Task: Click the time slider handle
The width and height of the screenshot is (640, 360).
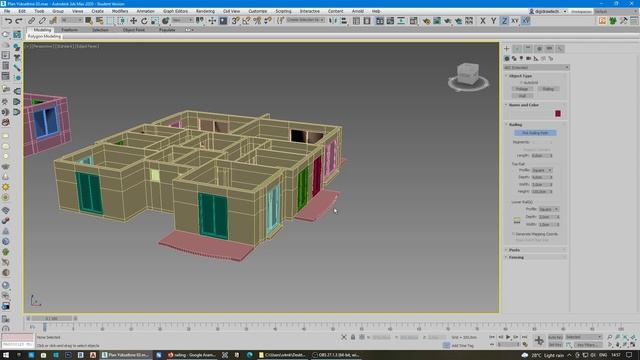Action: (x=51, y=318)
